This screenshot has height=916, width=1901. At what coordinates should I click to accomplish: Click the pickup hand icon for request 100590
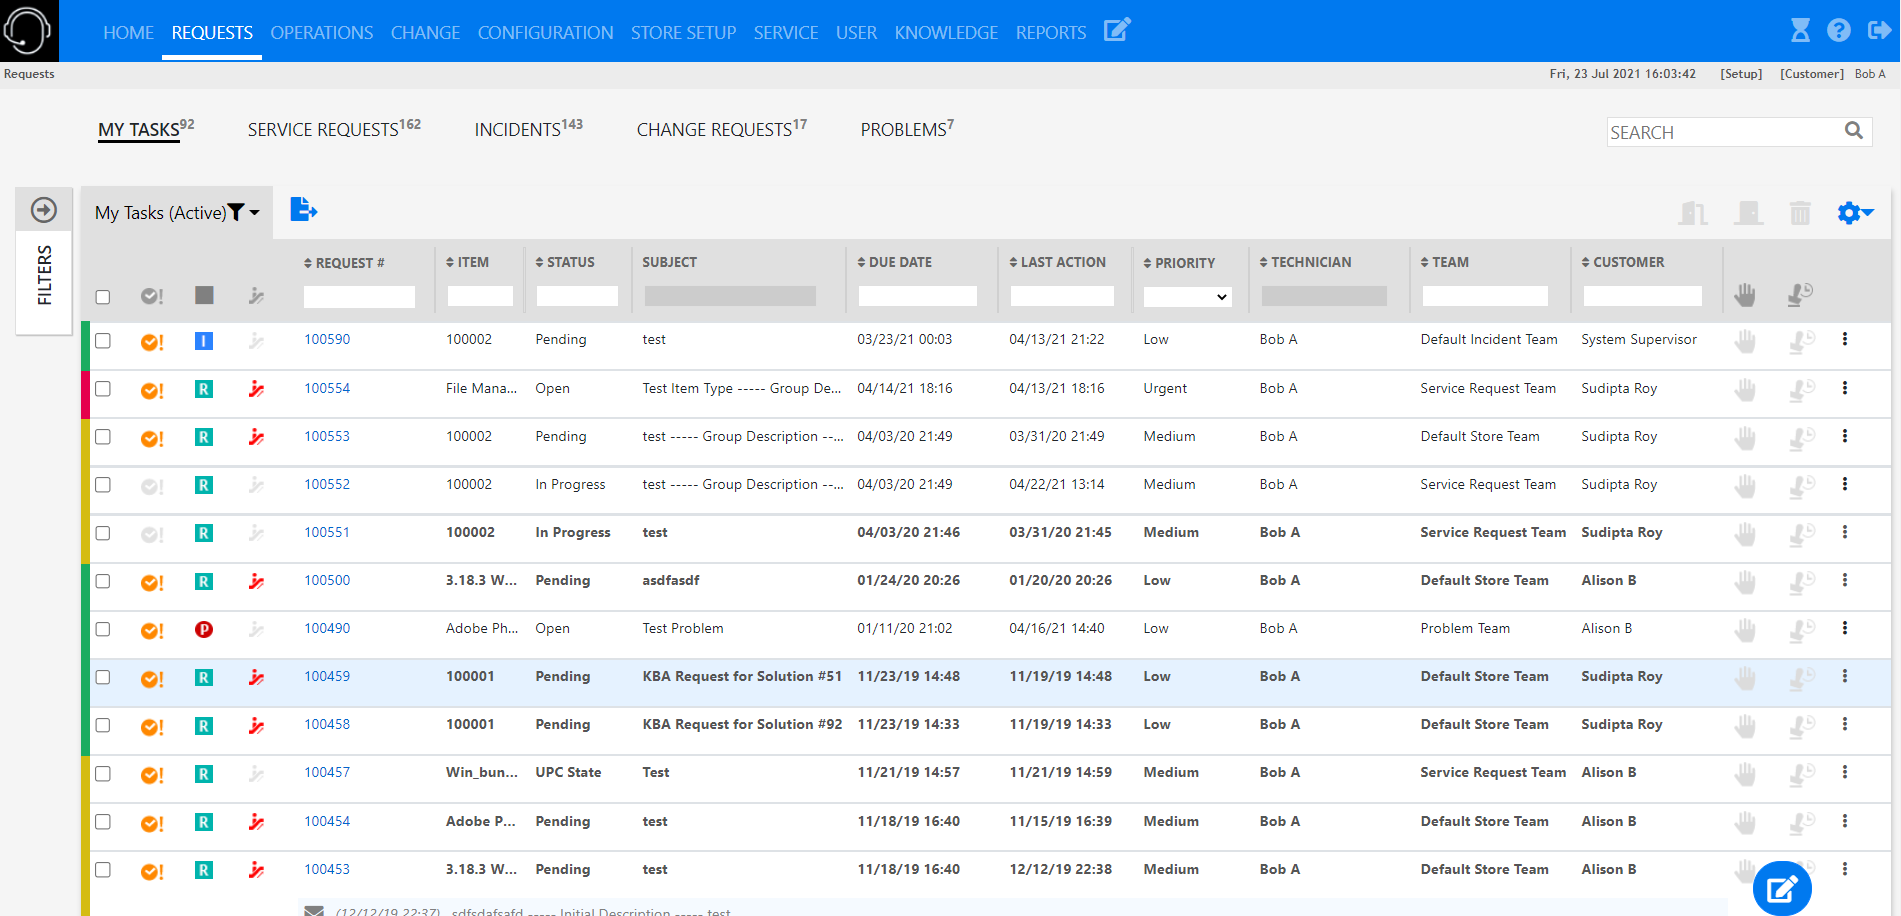pos(1745,341)
